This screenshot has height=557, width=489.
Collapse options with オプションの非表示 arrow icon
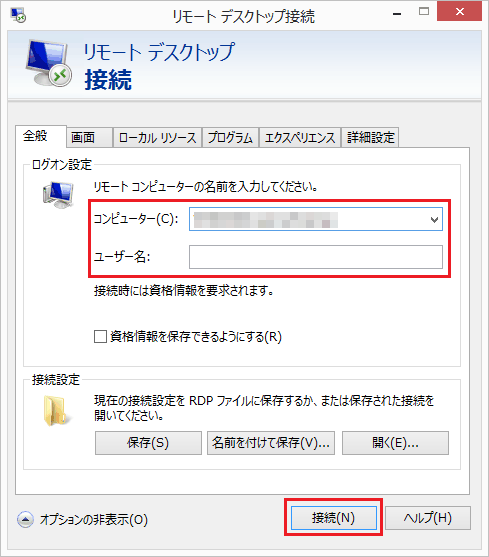25,520
